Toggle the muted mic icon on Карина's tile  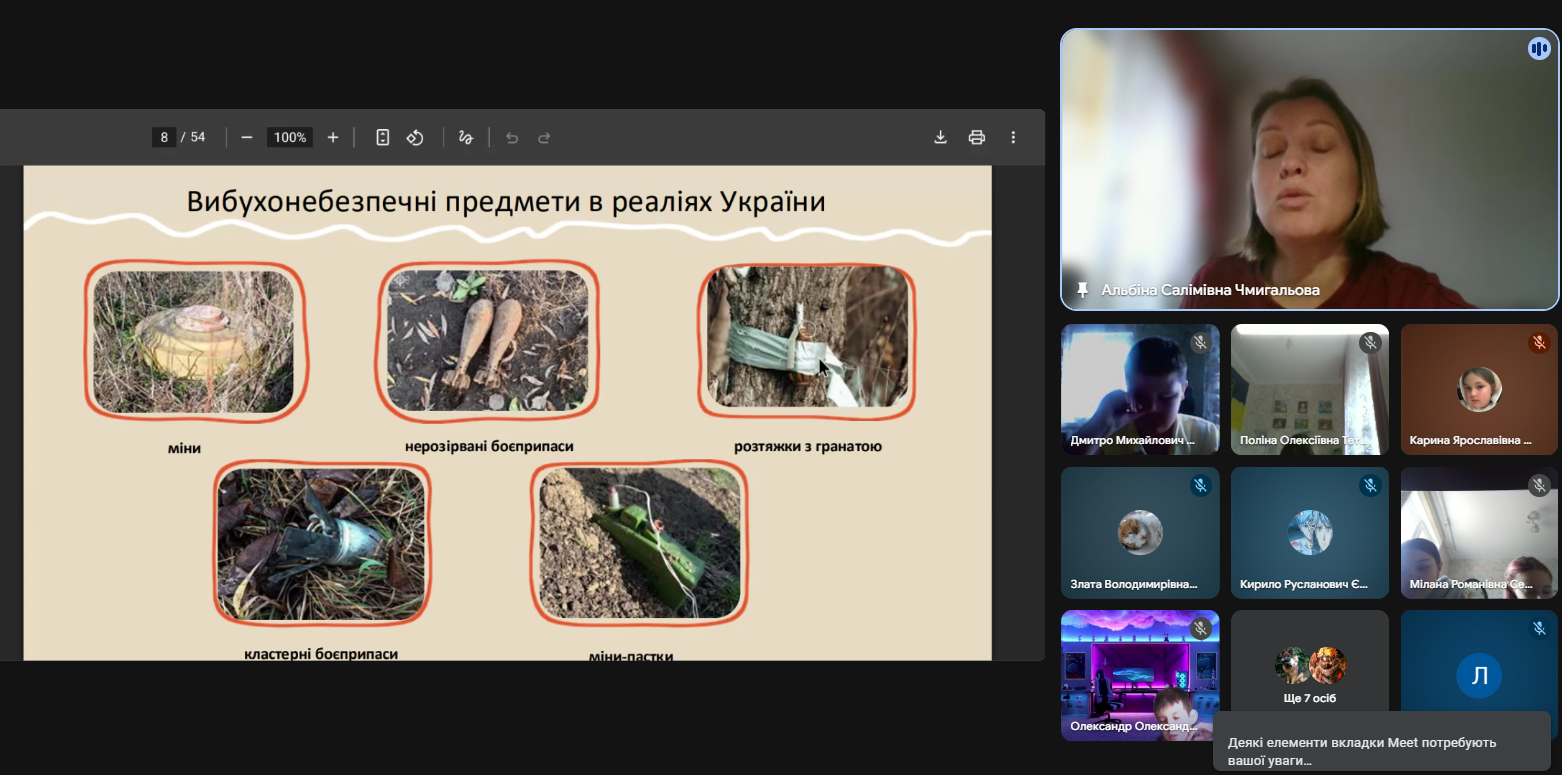[x=1537, y=341]
